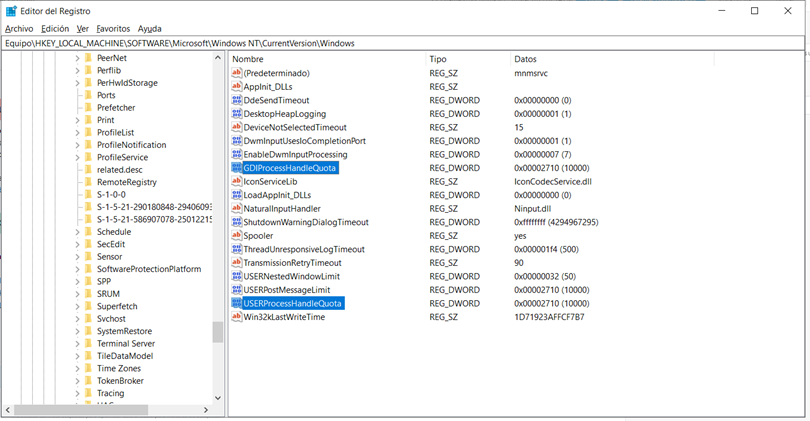This screenshot has height=421, width=810.
Task: Click the Spooler string value icon
Action: coord(237,236)
